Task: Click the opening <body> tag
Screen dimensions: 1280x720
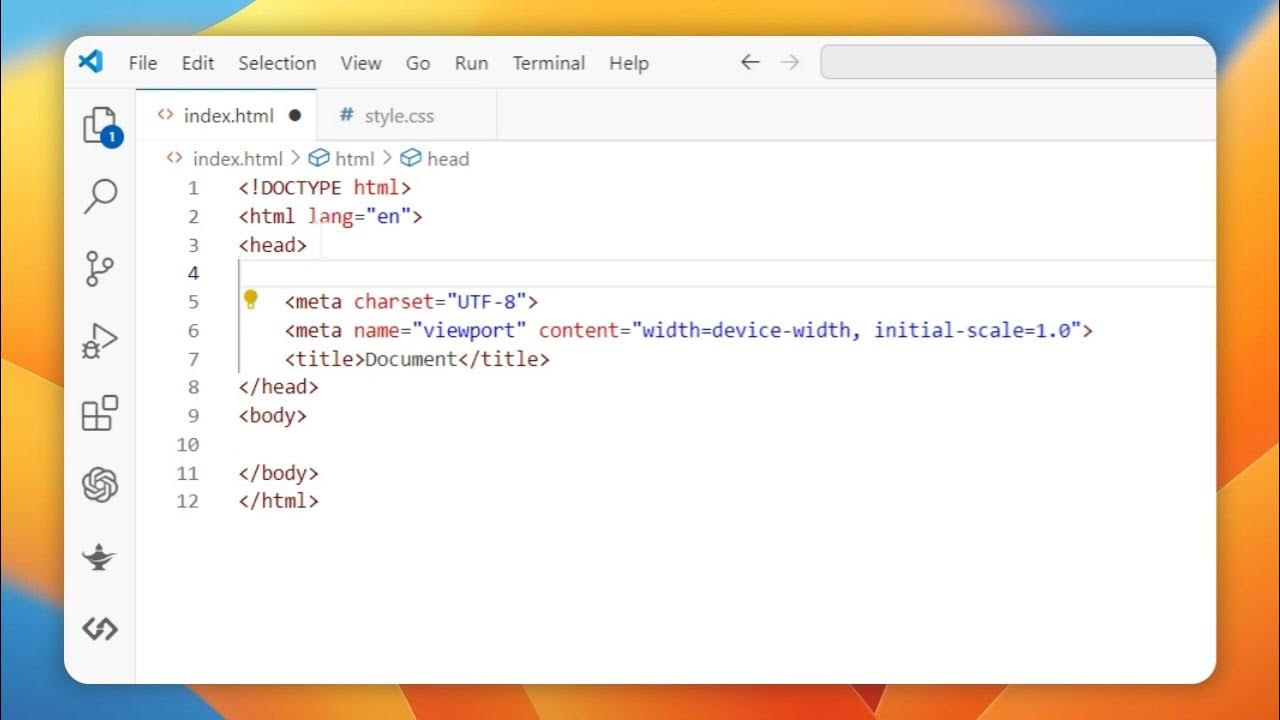Action: [x=273, y=415]
